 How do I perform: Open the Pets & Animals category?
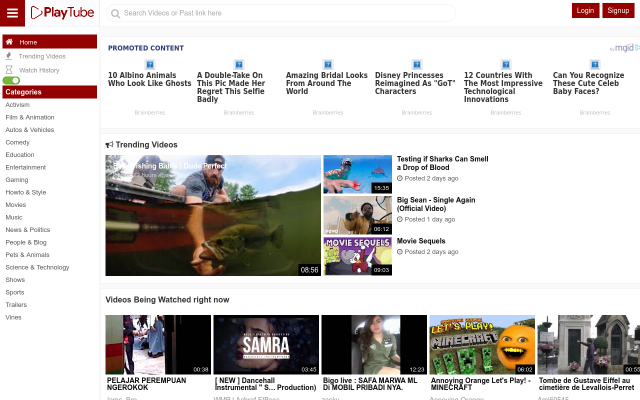pyautogui.click(x=27, y=255)
